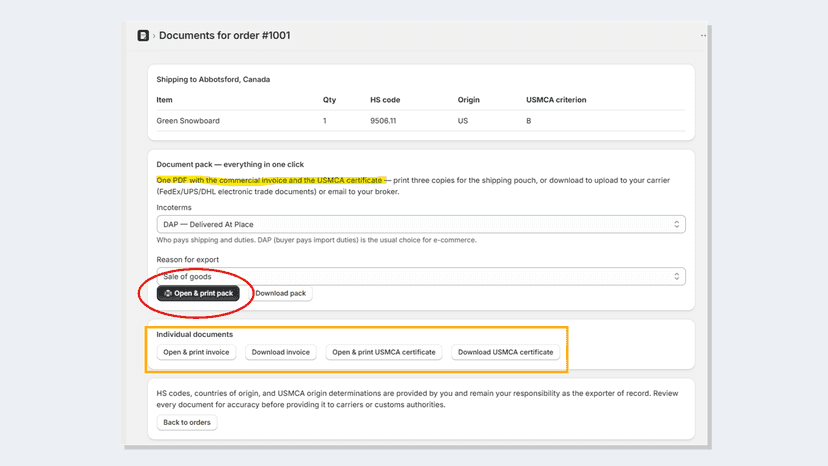
Task: Click Open & print USMCA certificate
Action: (x=384, y=352)
